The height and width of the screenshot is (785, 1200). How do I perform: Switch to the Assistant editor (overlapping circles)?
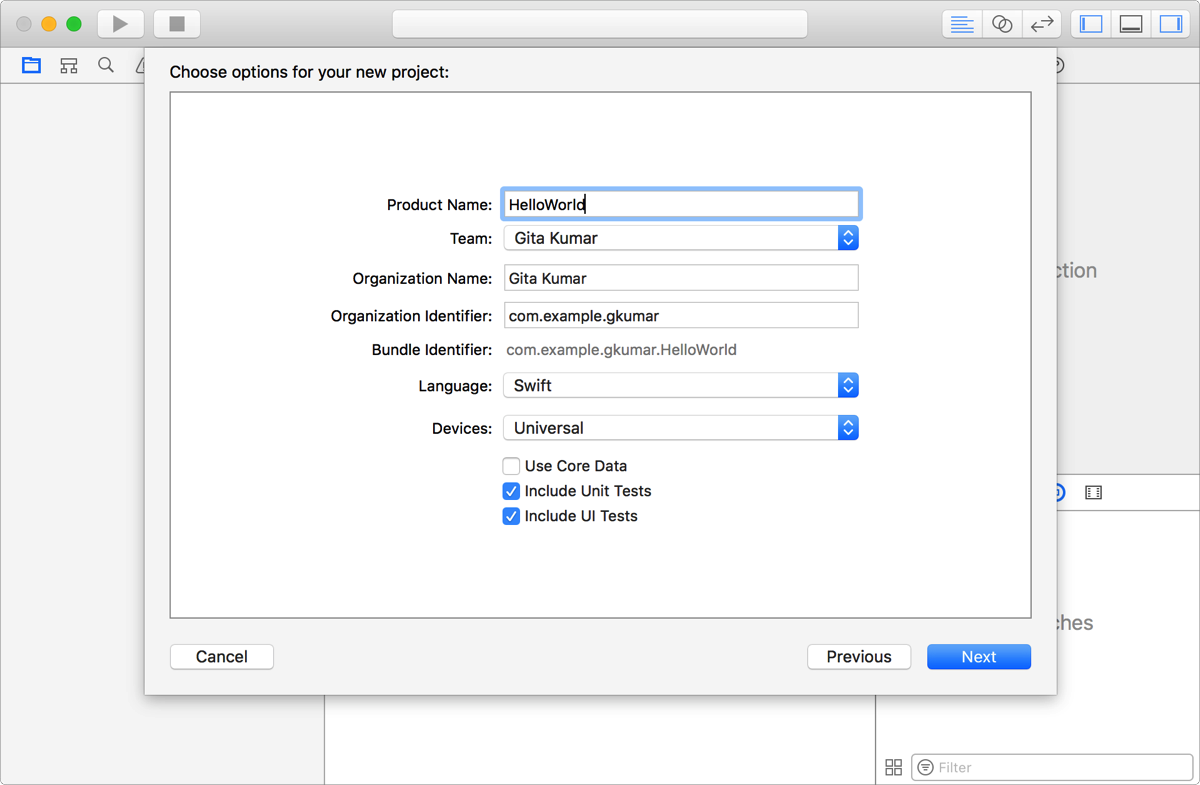[1002, 24]
